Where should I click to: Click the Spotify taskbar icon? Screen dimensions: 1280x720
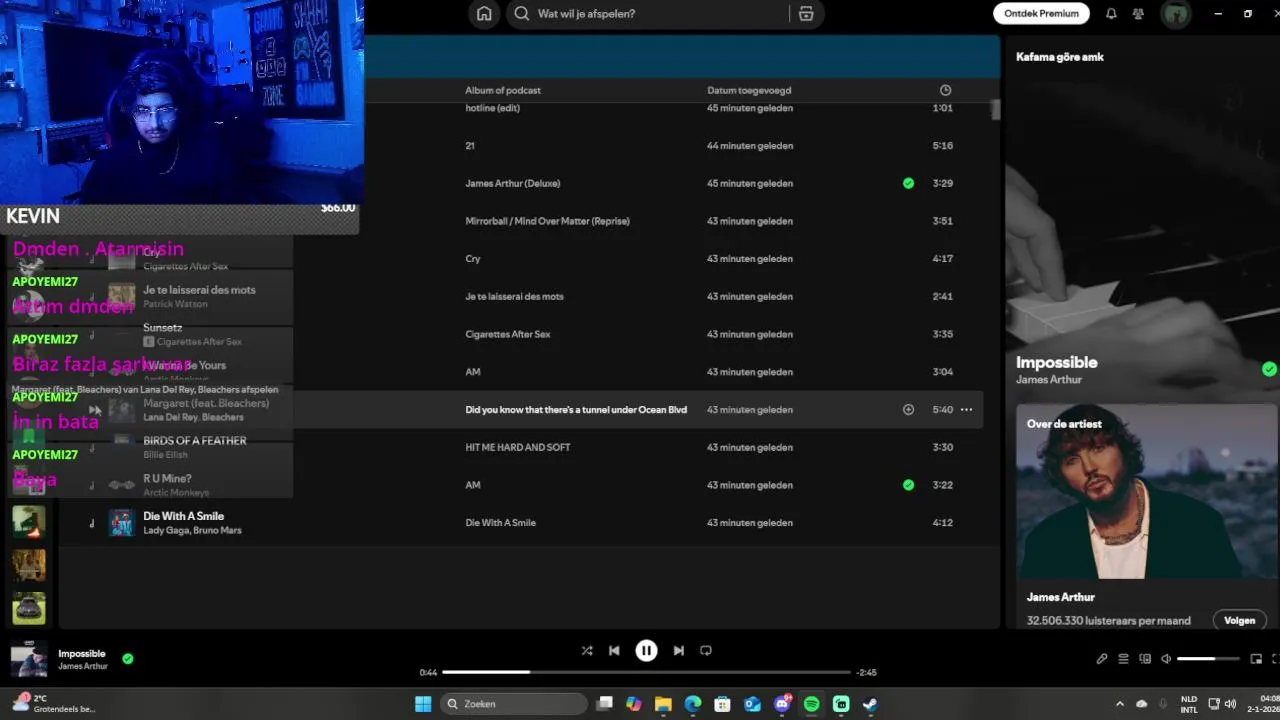tap(811, 704)
